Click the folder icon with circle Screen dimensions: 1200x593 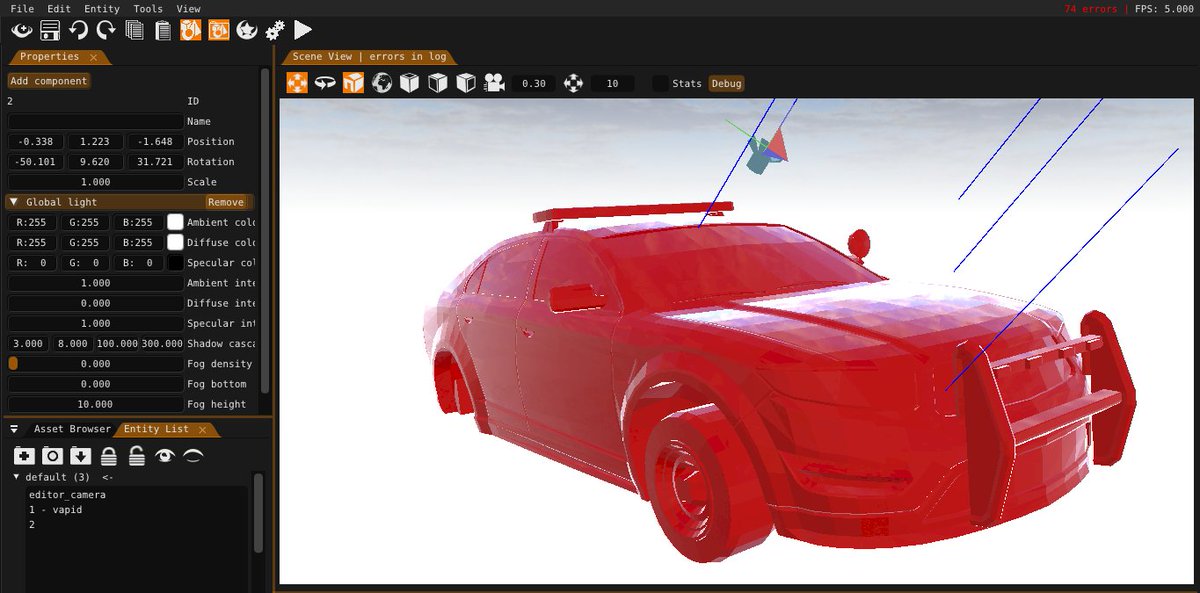[52, 456]
